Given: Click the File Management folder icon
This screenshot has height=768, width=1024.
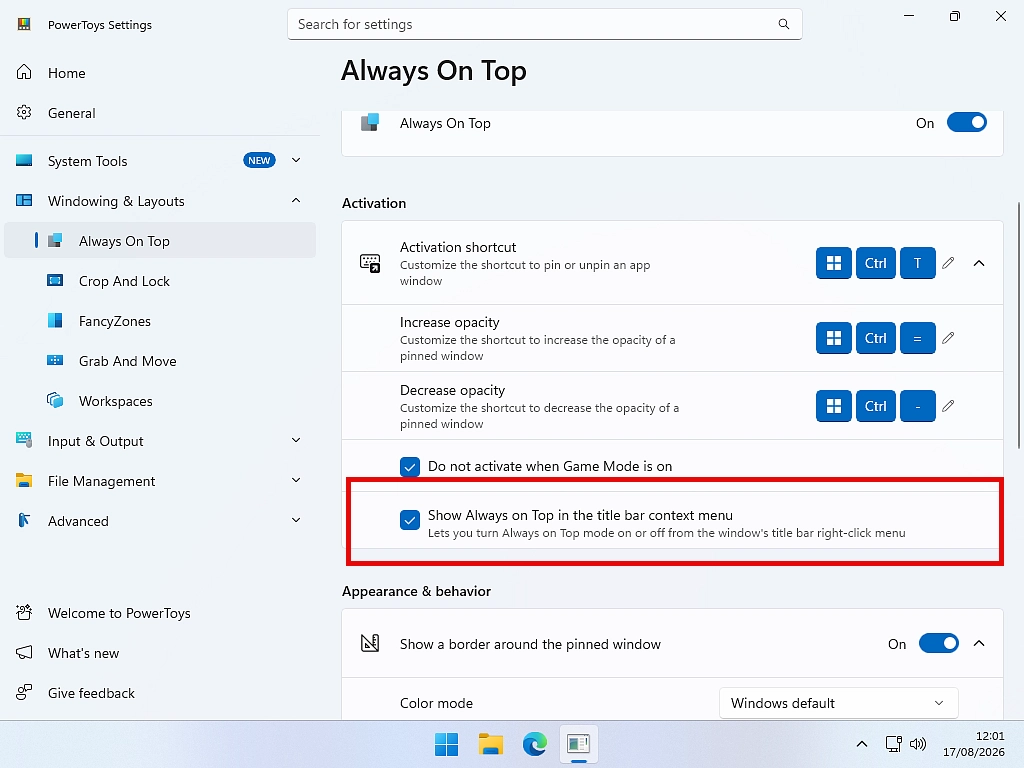Looking at the screenshot, I should tap(24, 481).
